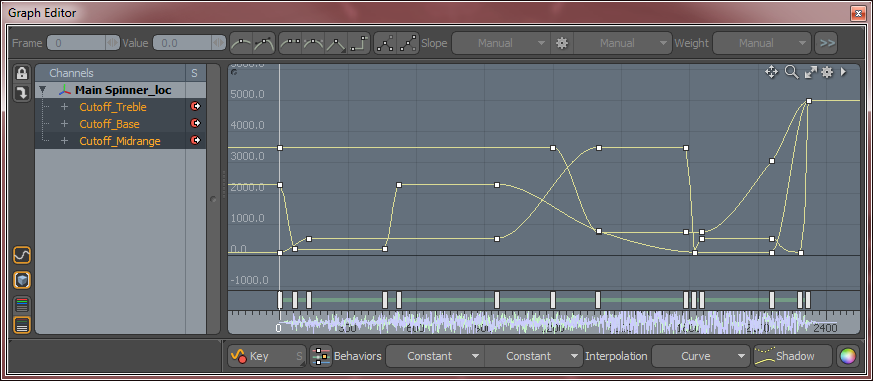Select the second curved tangent slope icon
This screenshot has height=381, width=873.
tap(264, 43)
